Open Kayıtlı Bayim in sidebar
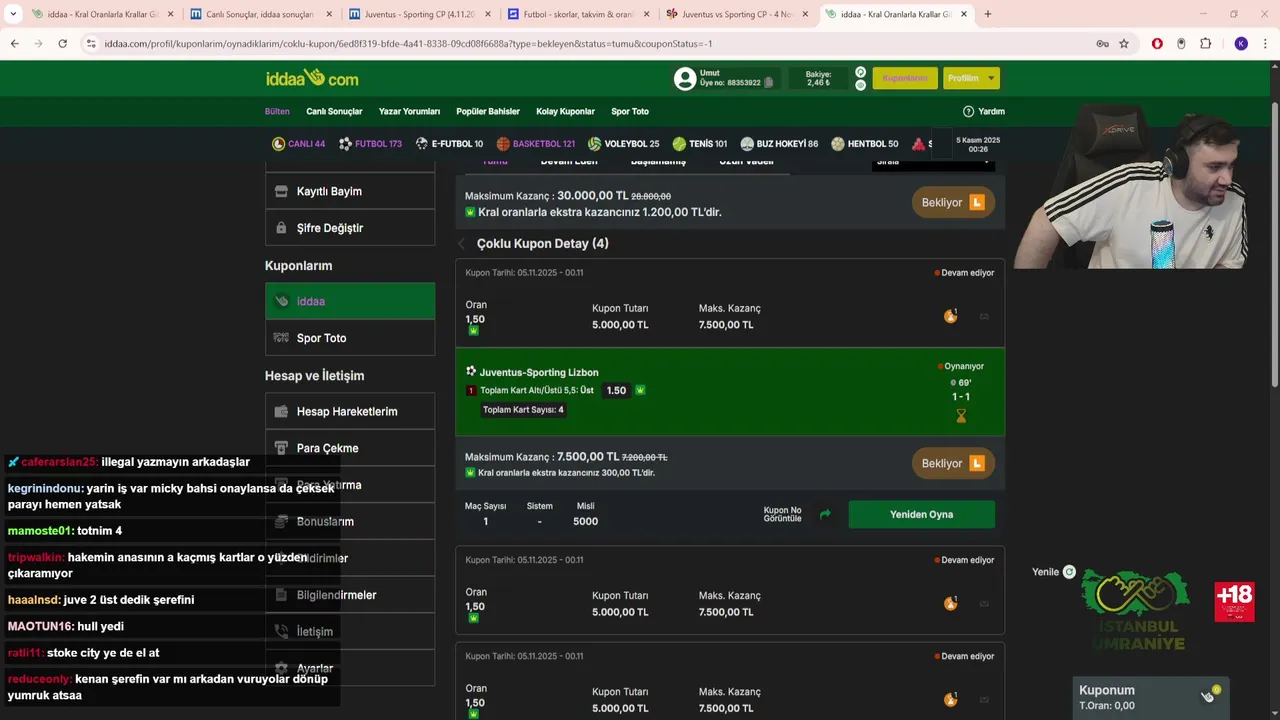Viewport: 1280px width, 720px height. pos(350,191)
